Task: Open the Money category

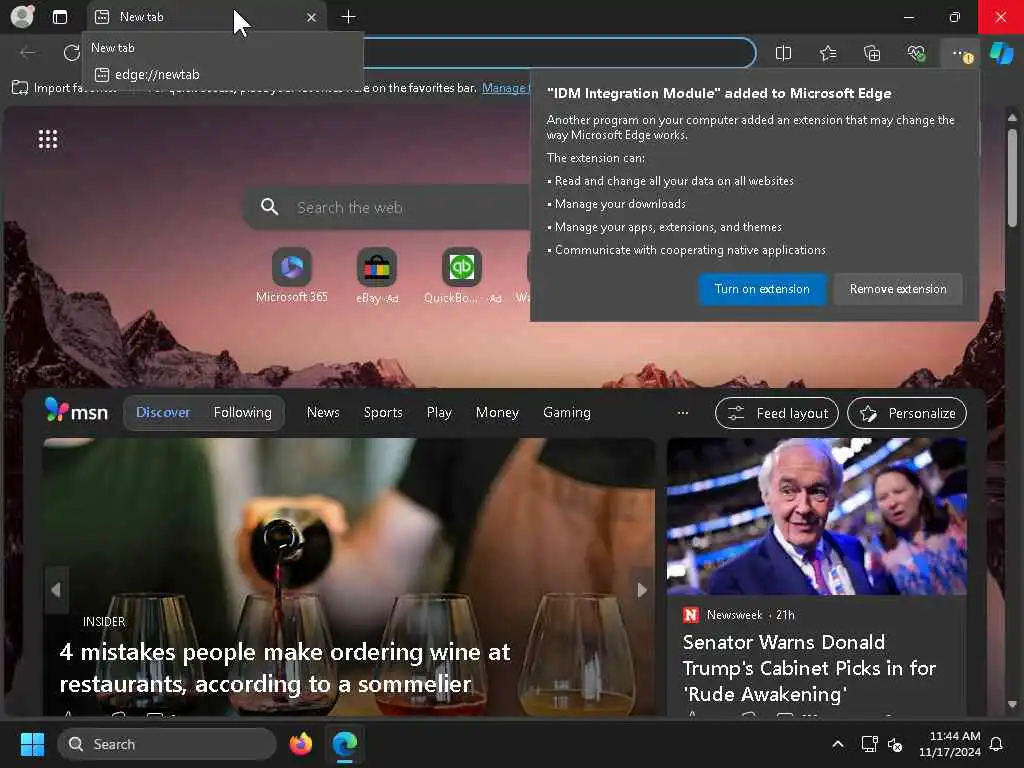Action: click(x=497, y=413)
